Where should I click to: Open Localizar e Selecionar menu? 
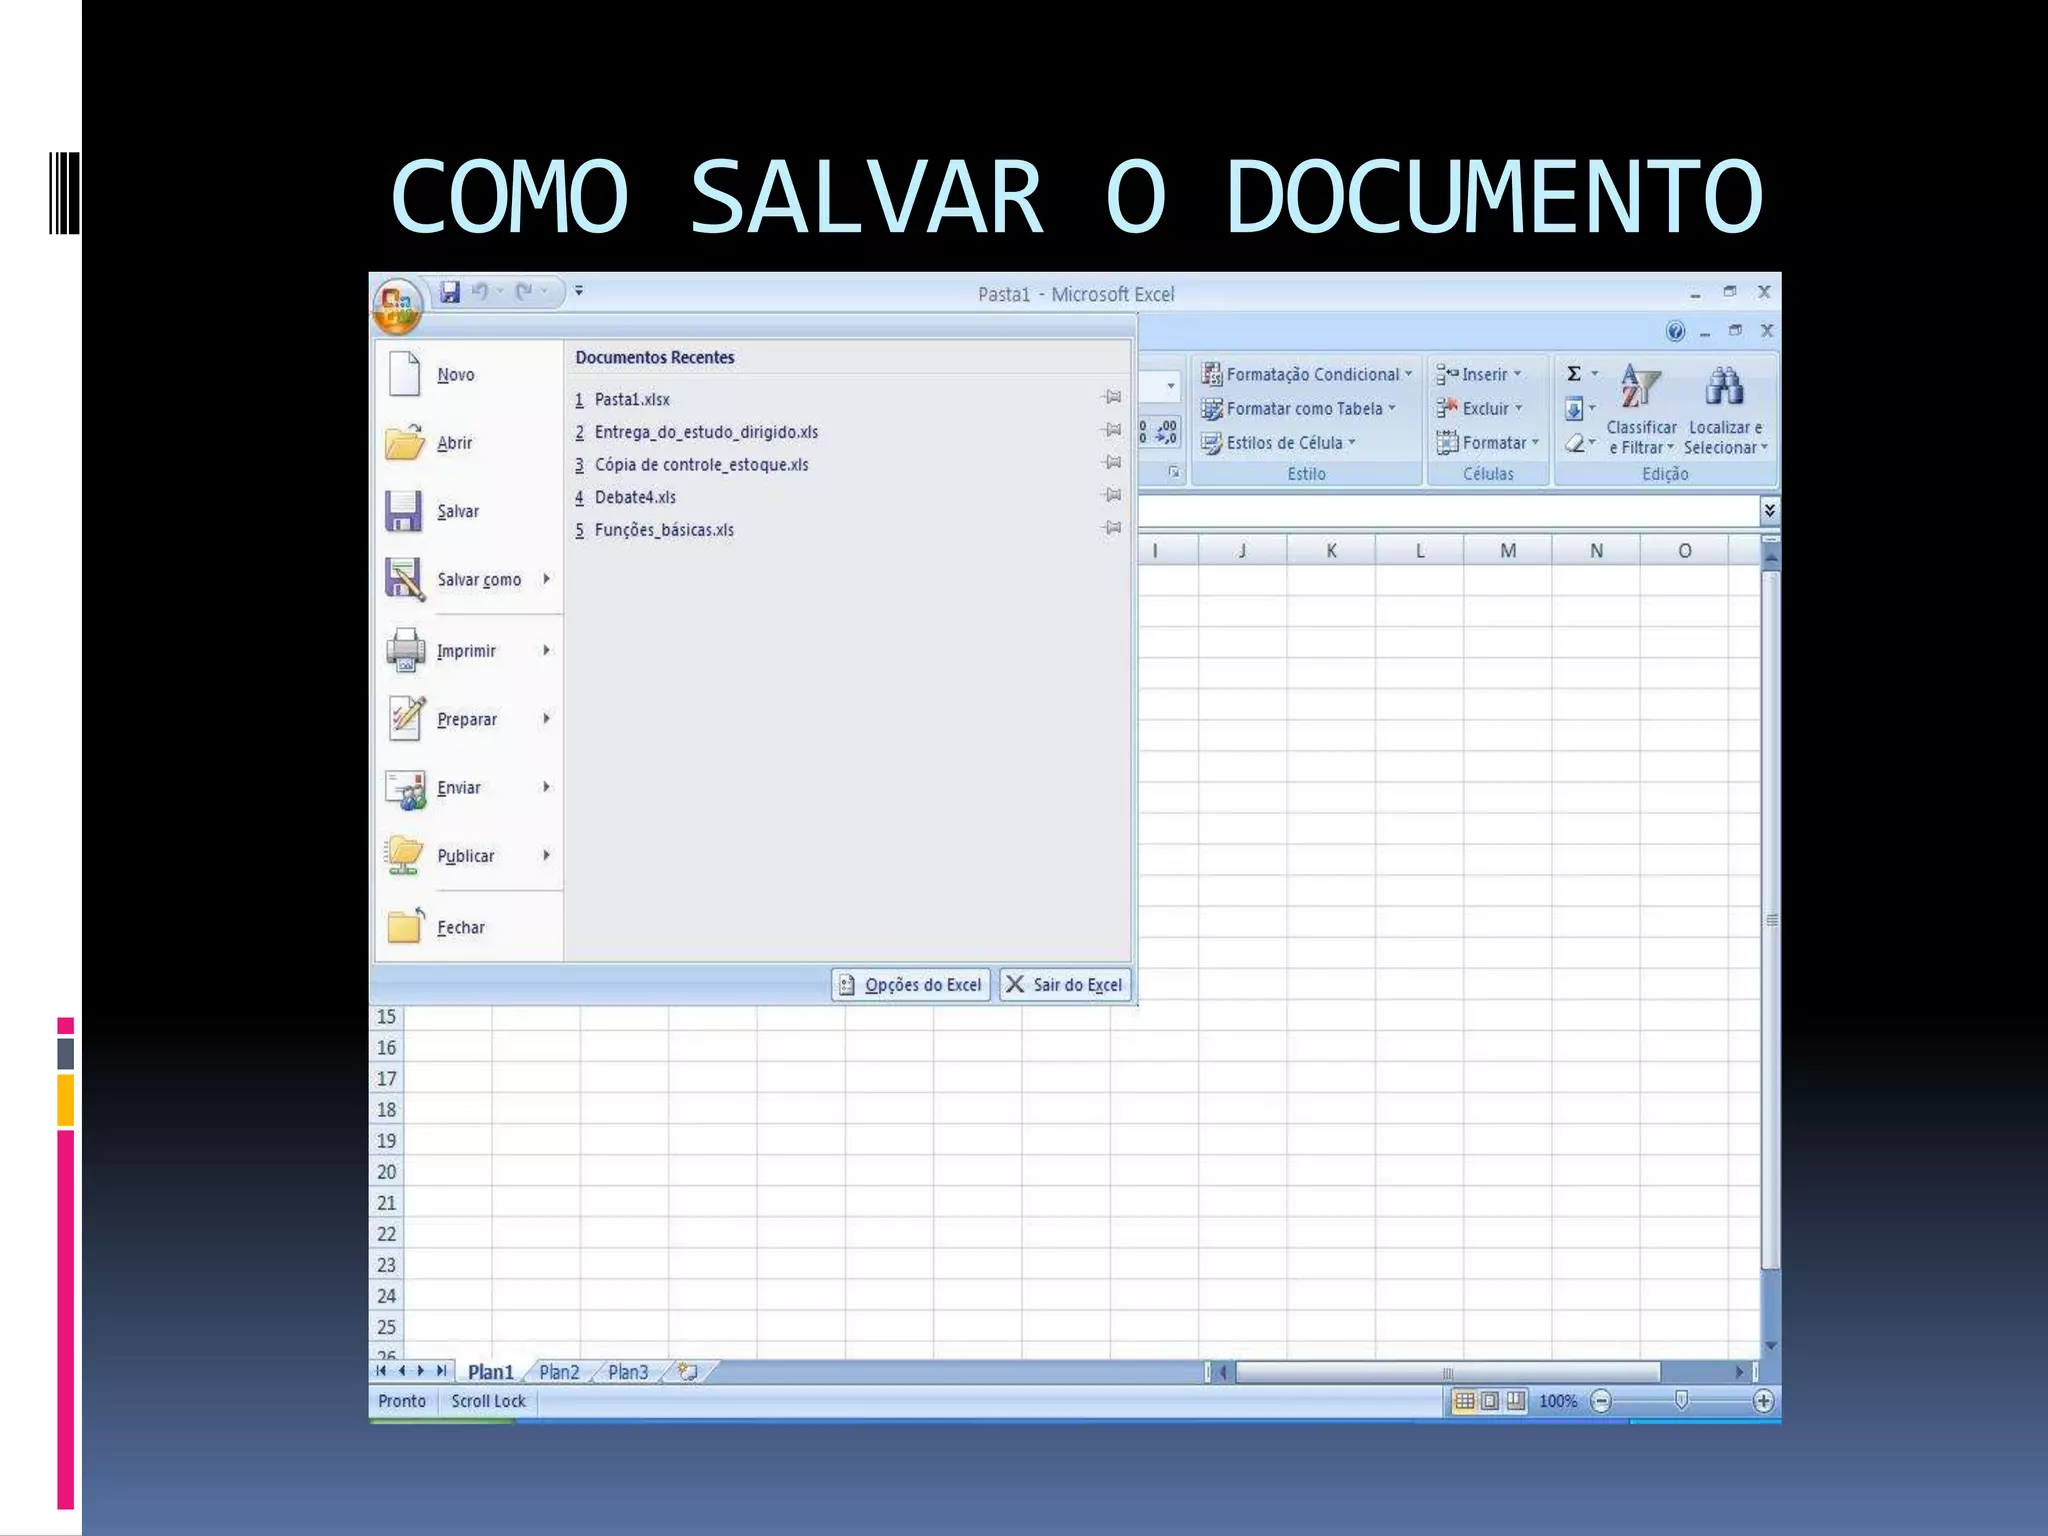coord(1726,410)
